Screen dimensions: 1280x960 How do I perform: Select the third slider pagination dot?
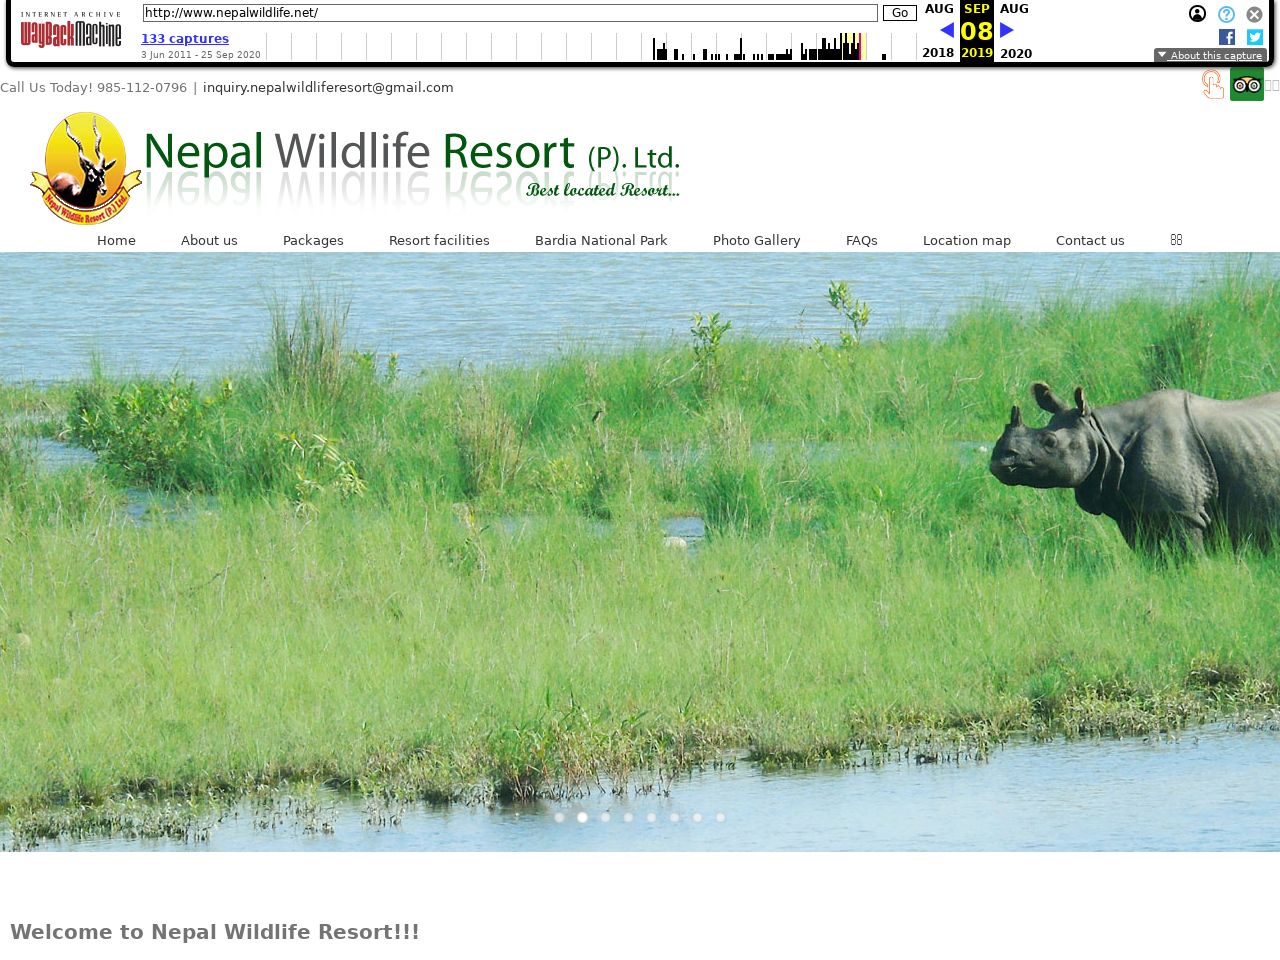606,817
